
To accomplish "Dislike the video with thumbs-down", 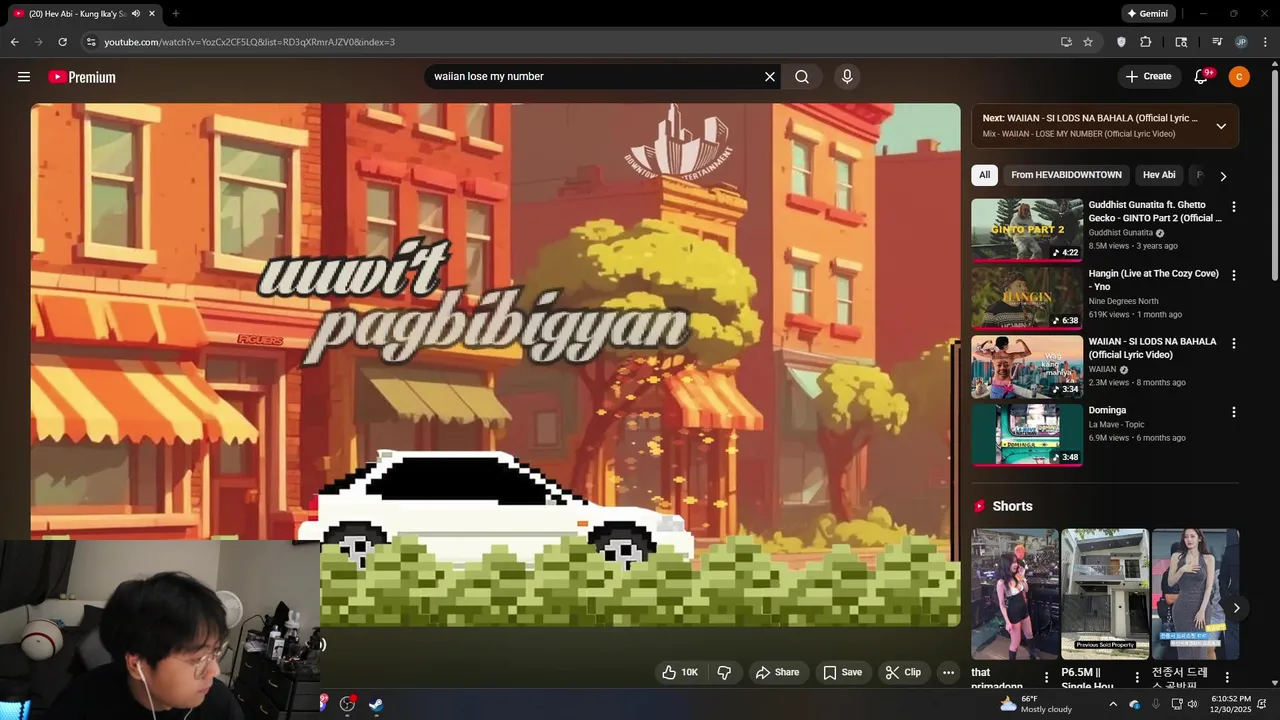I will click(724, 672).
